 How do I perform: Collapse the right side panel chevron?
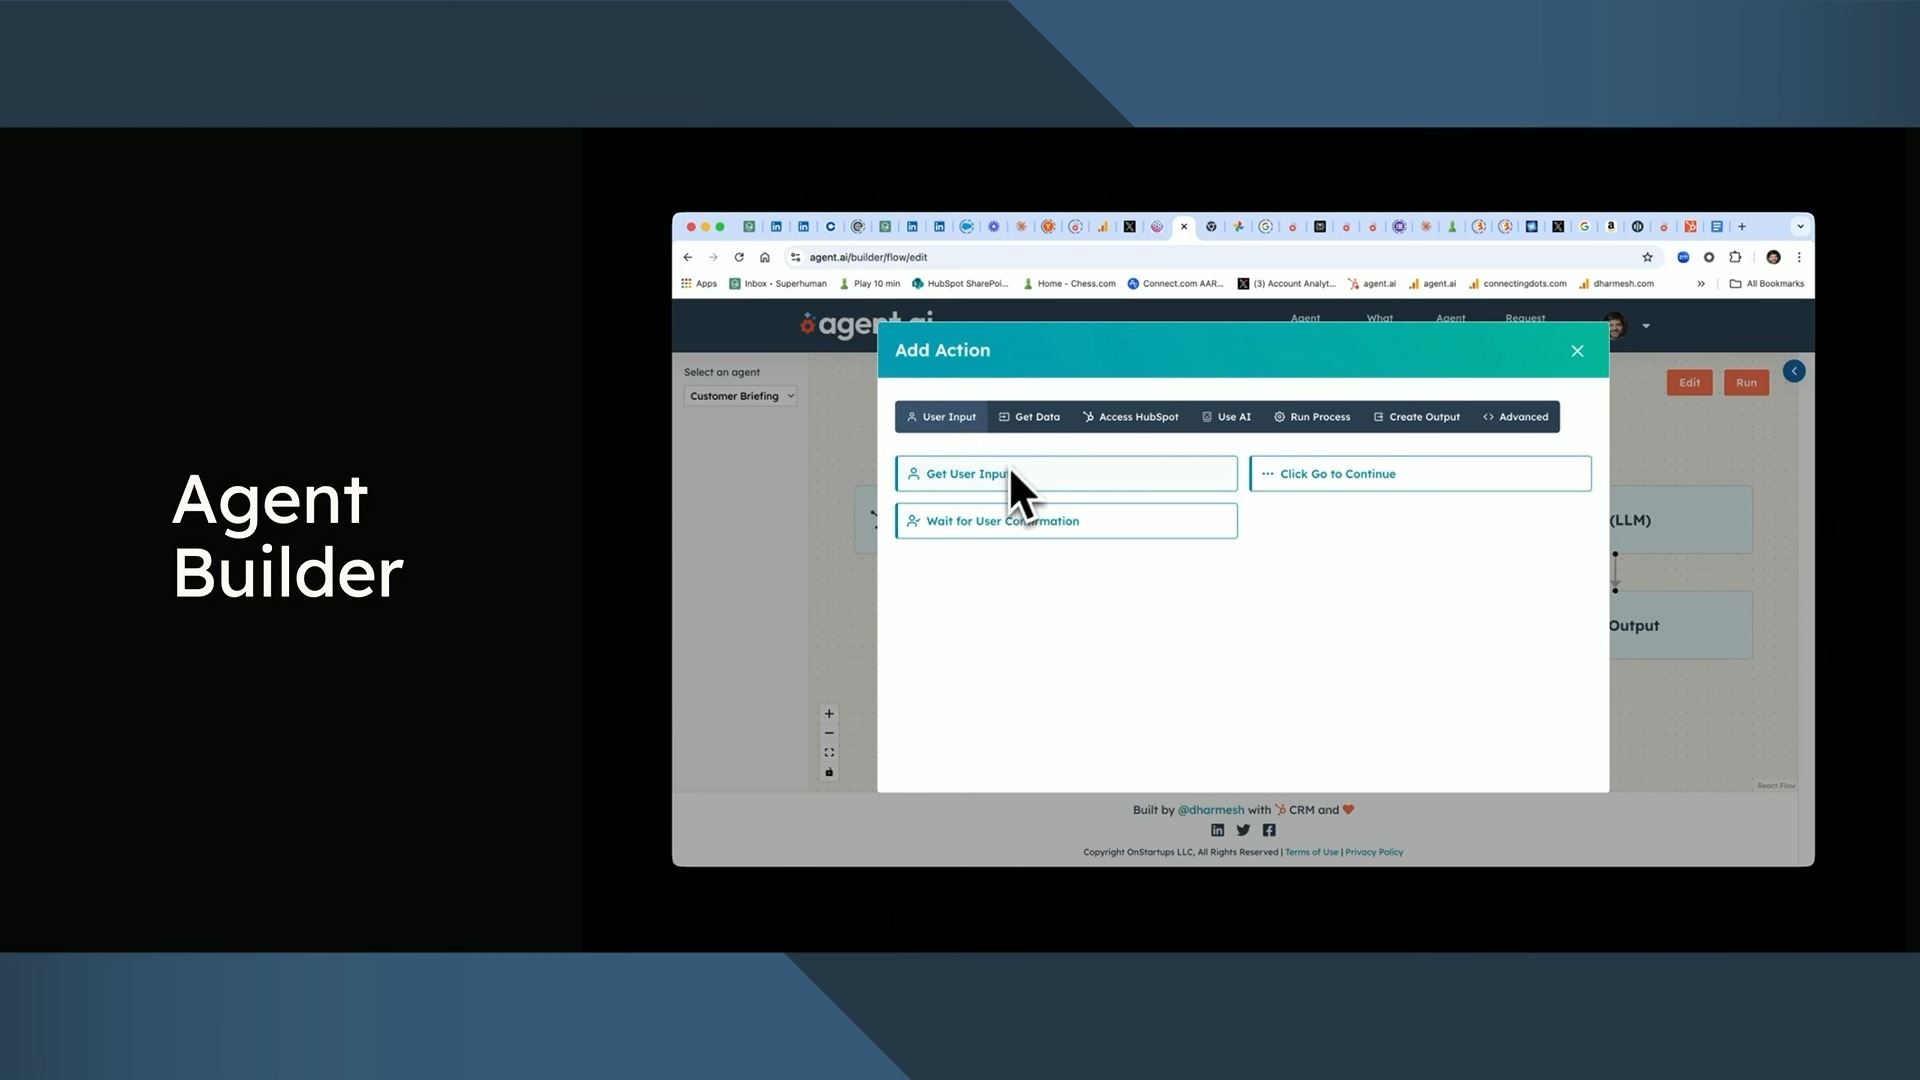pos(1794,371)
